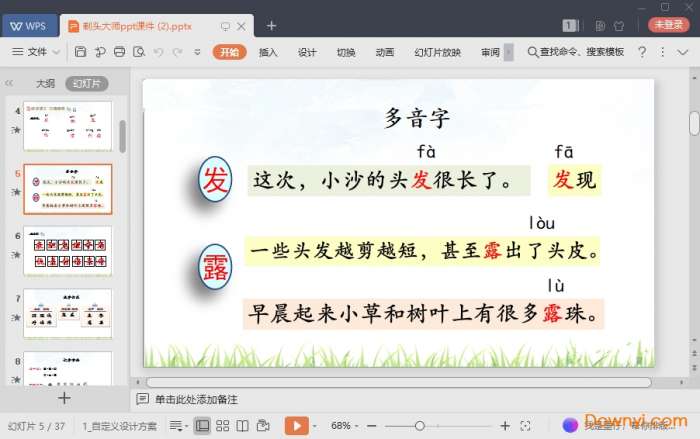Select slide 8 thumbnail

coord(68,368)
